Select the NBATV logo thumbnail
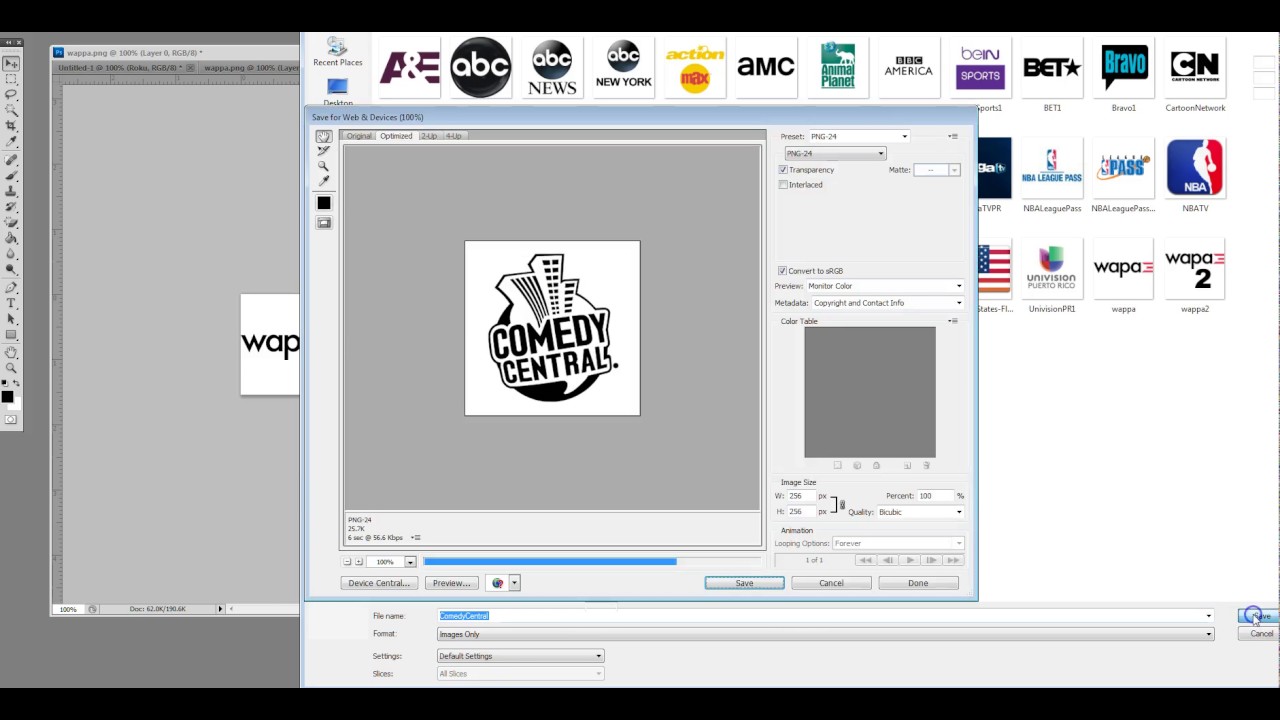The width and height of the screenshot is (1280, 720). 1195,167
